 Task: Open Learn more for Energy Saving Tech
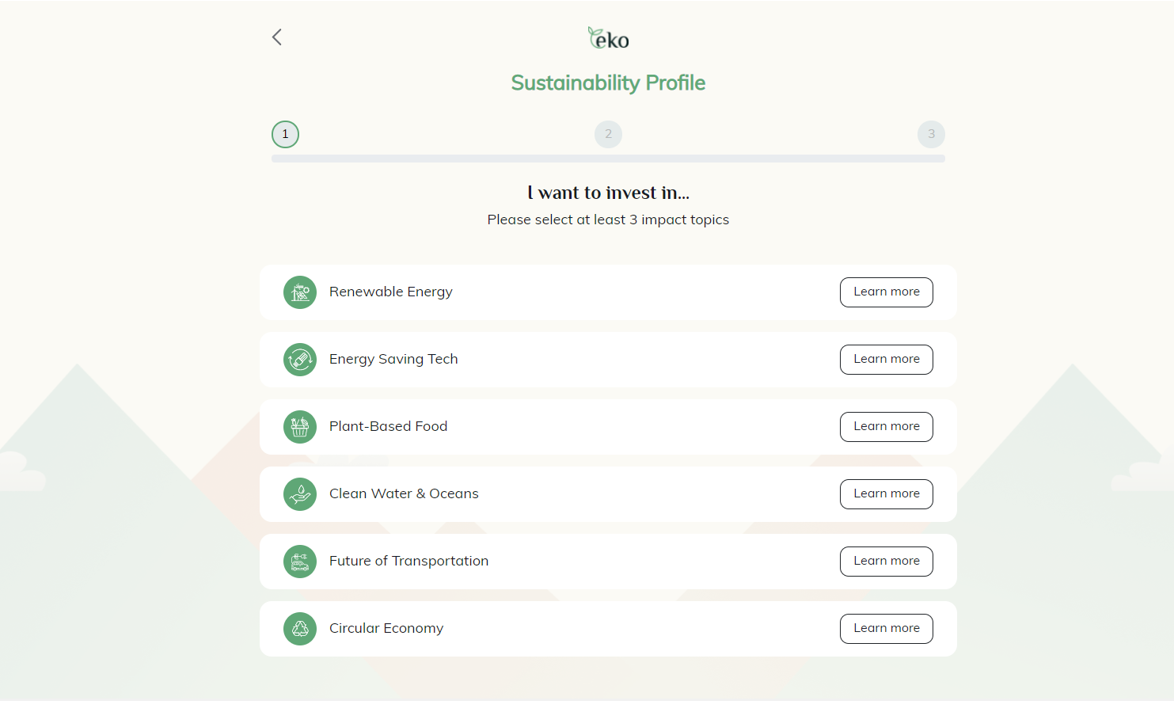pyautogui.click(x=886, y=359)
